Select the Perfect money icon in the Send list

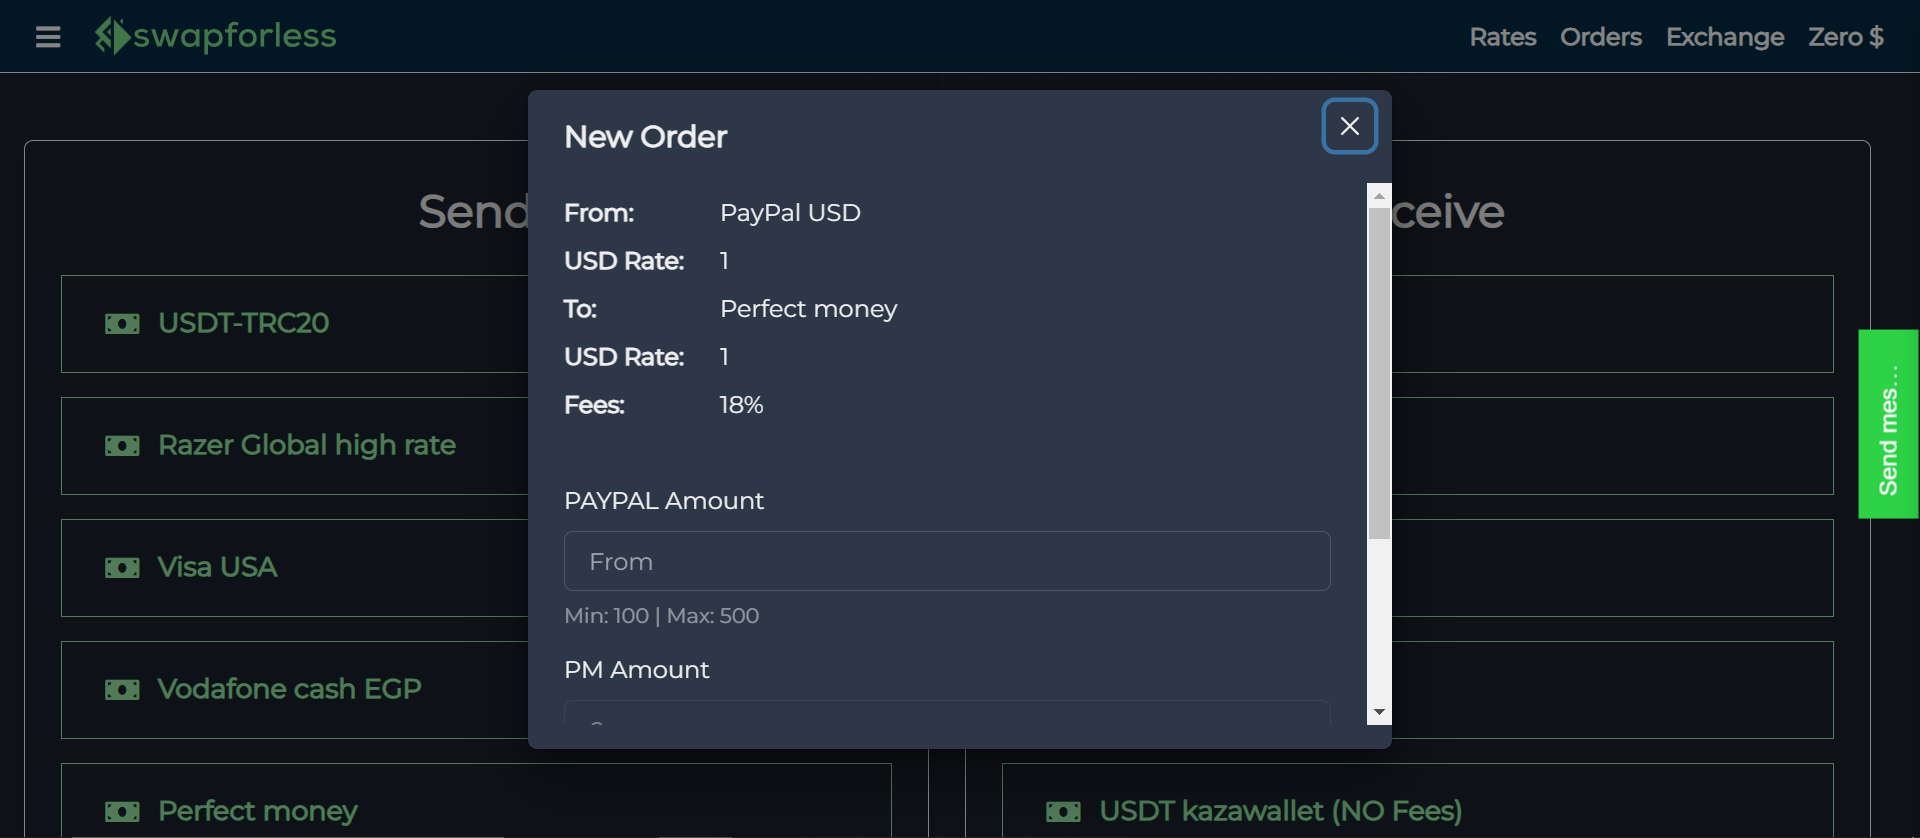click(x=122, y=811)
